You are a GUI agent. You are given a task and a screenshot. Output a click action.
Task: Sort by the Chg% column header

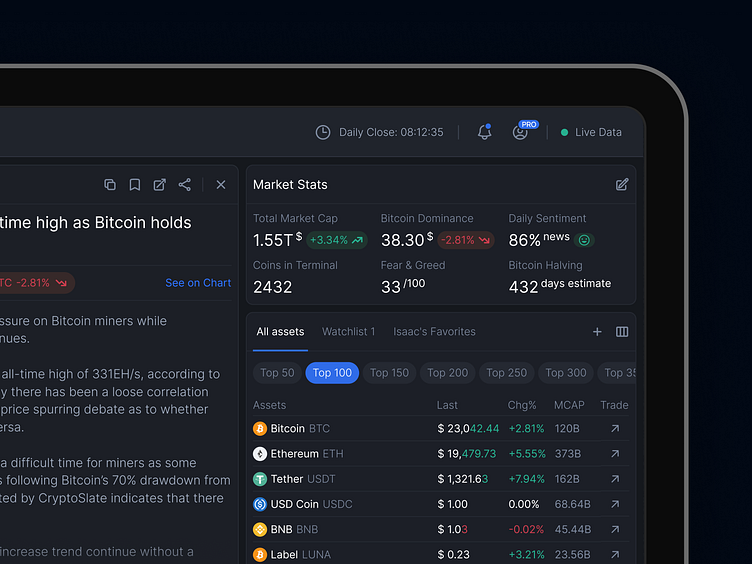(522, 405)
